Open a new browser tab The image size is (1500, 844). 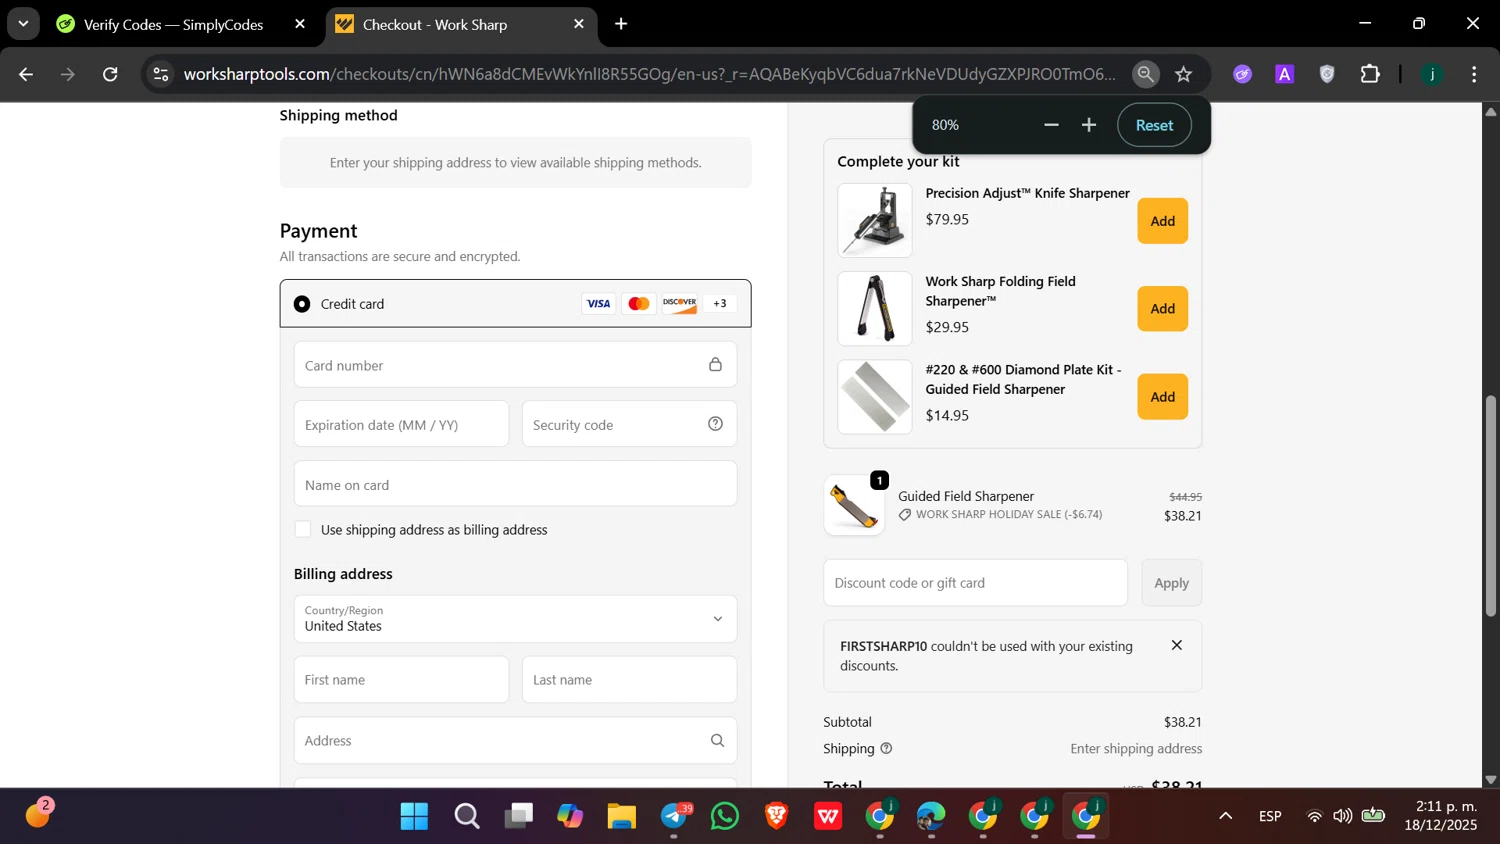pyautogui.click(x=621, y=24)
